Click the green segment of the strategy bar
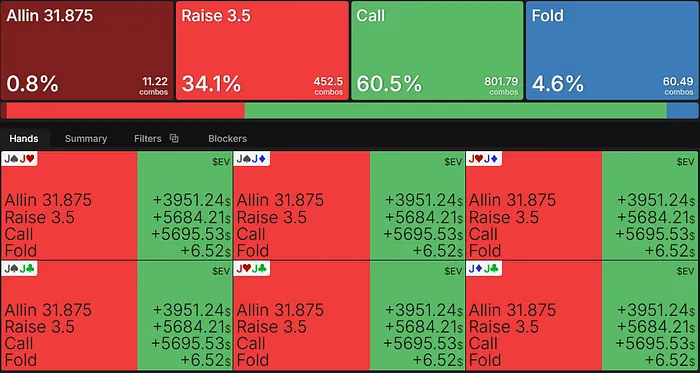Screen dimensions: 700x373 pyautogui.click(x=455, y=110)
